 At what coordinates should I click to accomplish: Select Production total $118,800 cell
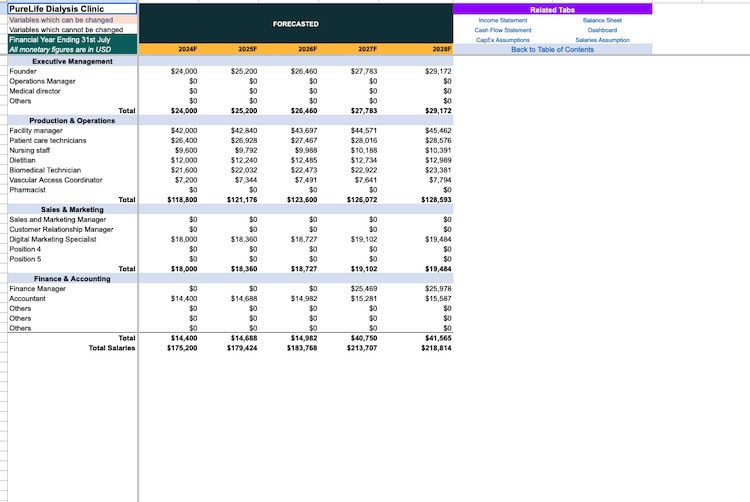[182, 200]
